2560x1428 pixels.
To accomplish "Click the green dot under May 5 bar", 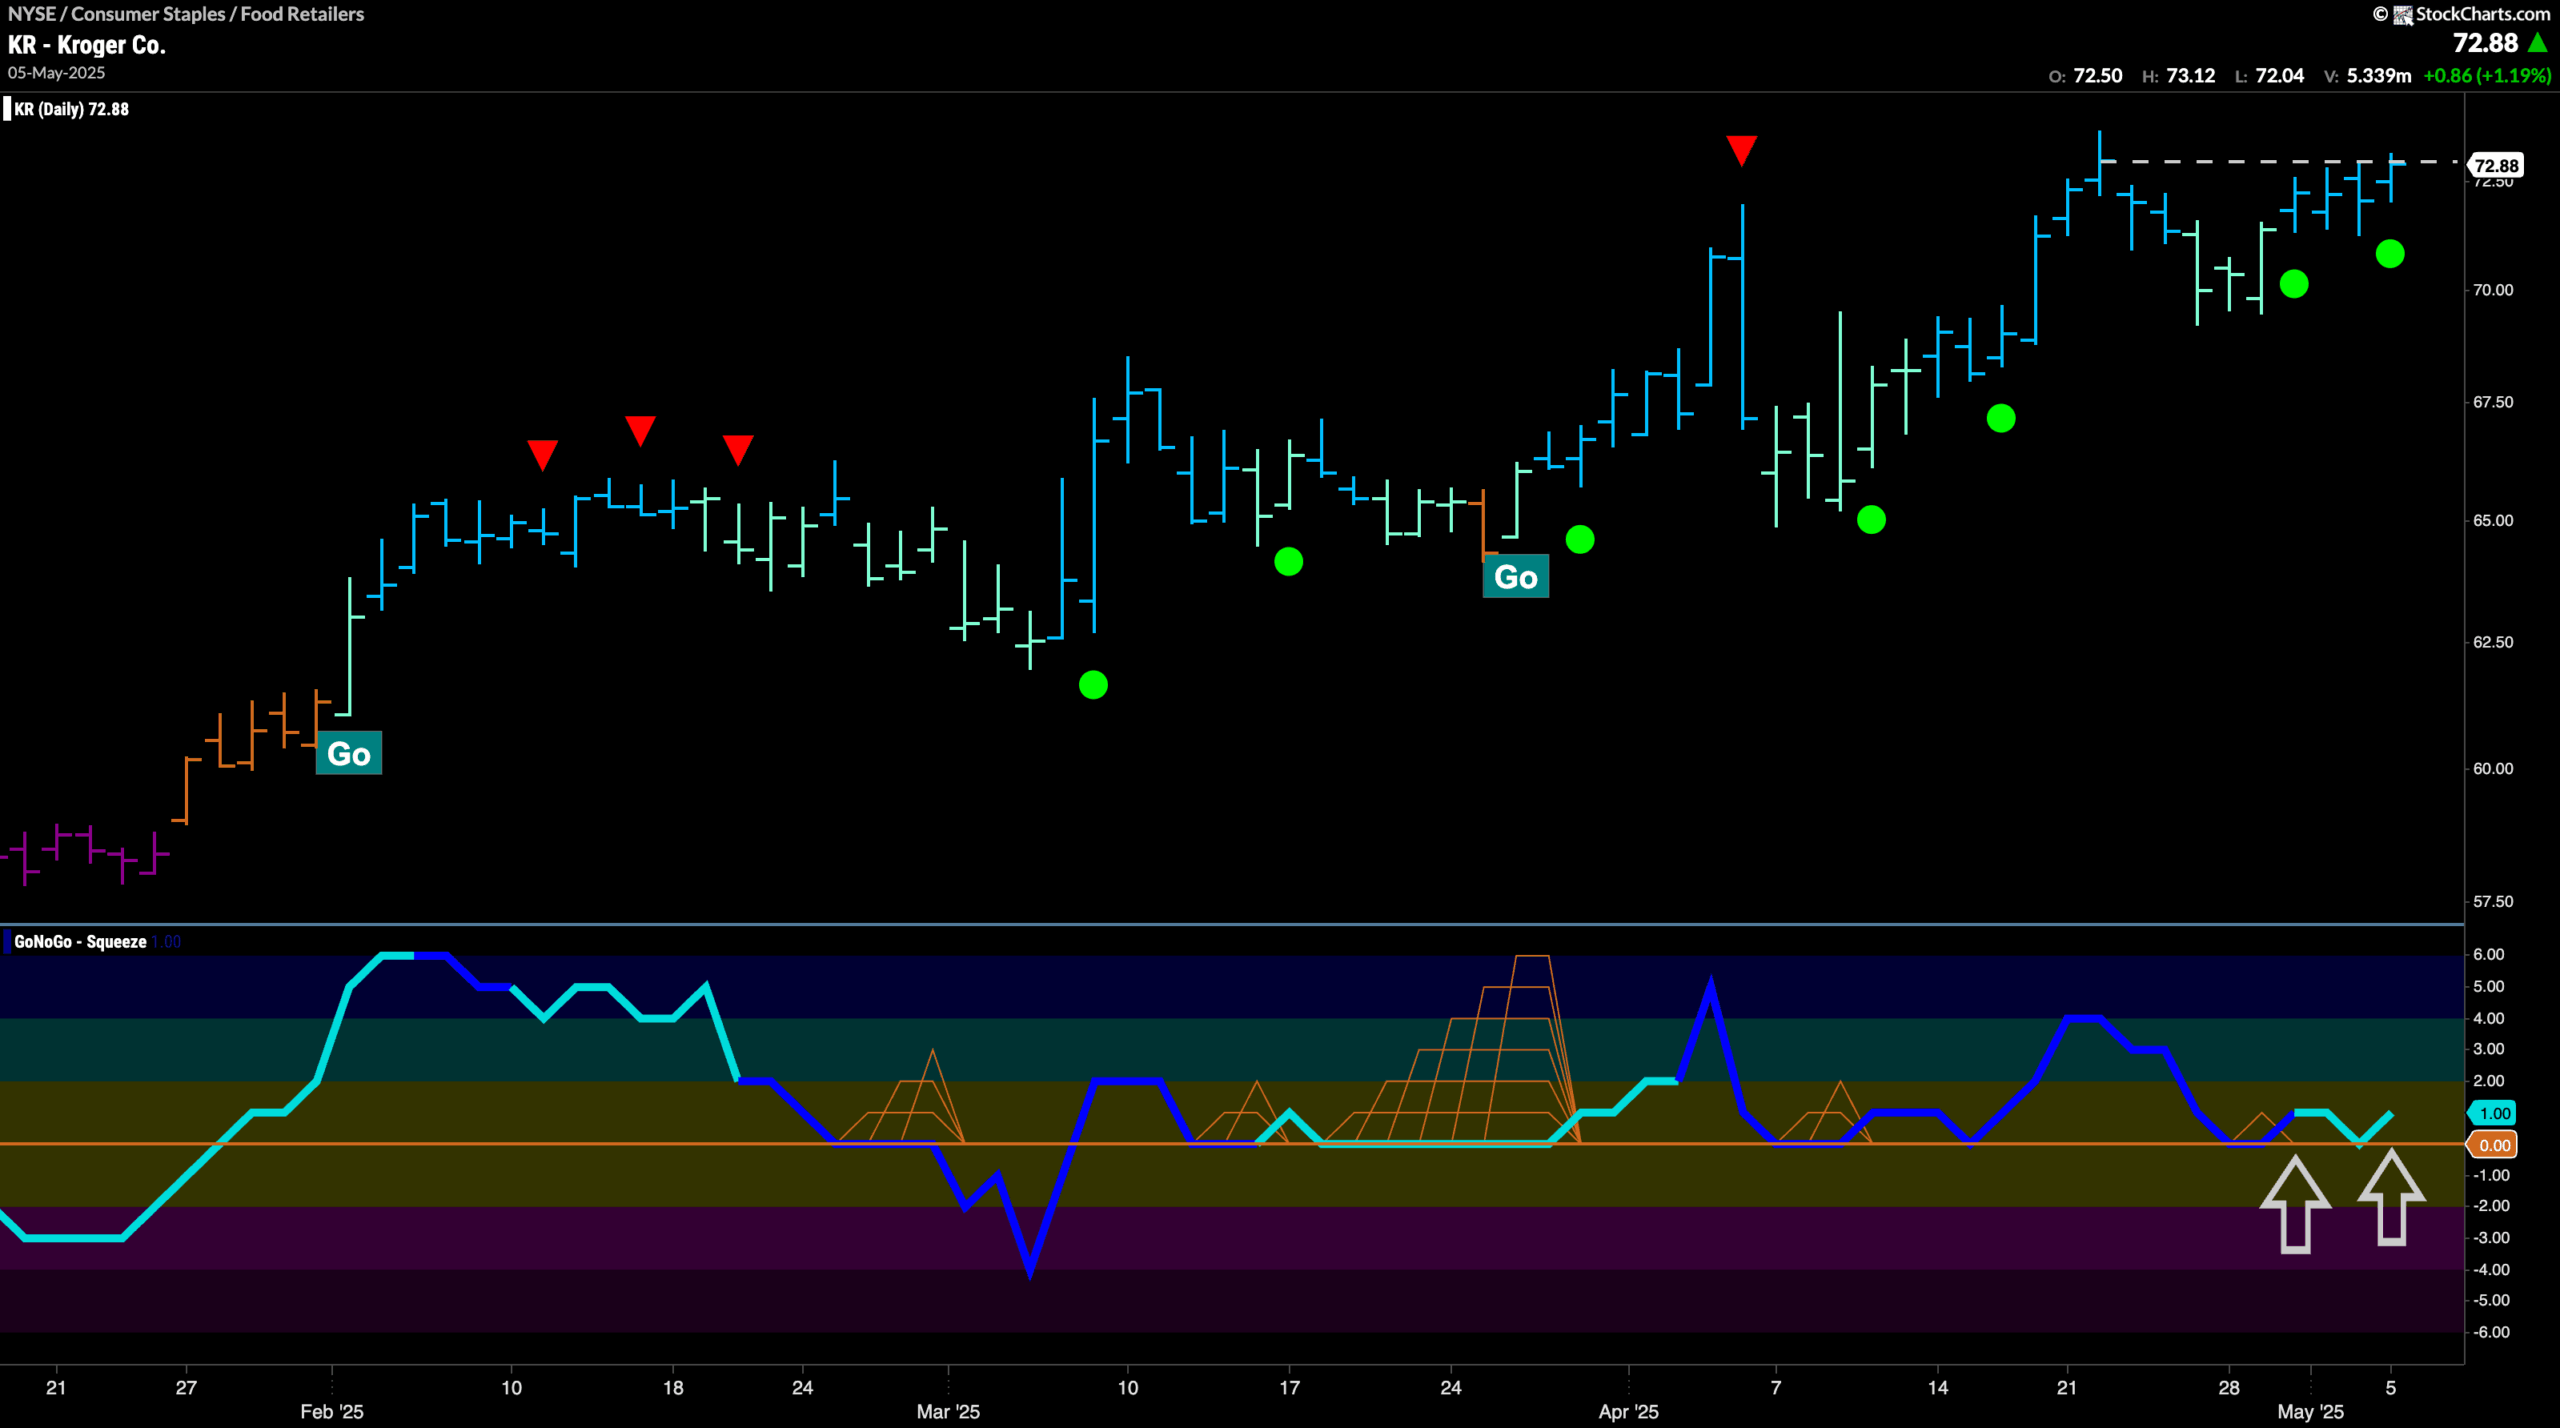I will (x=2390, y=254).
